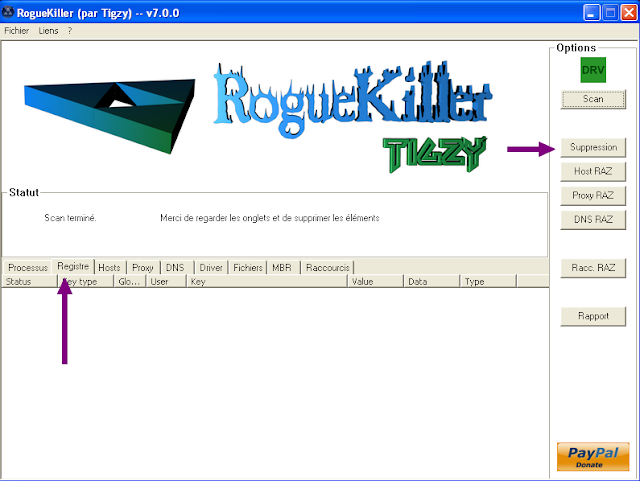Viewport: 640px width, 481px height.
Task: Click the 'Scan terminé.' status text
Action: [70, 218]
